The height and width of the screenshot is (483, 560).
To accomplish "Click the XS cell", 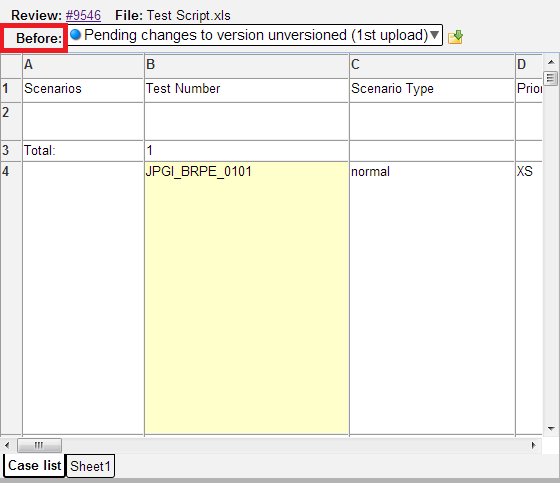I will coord(529,298).
